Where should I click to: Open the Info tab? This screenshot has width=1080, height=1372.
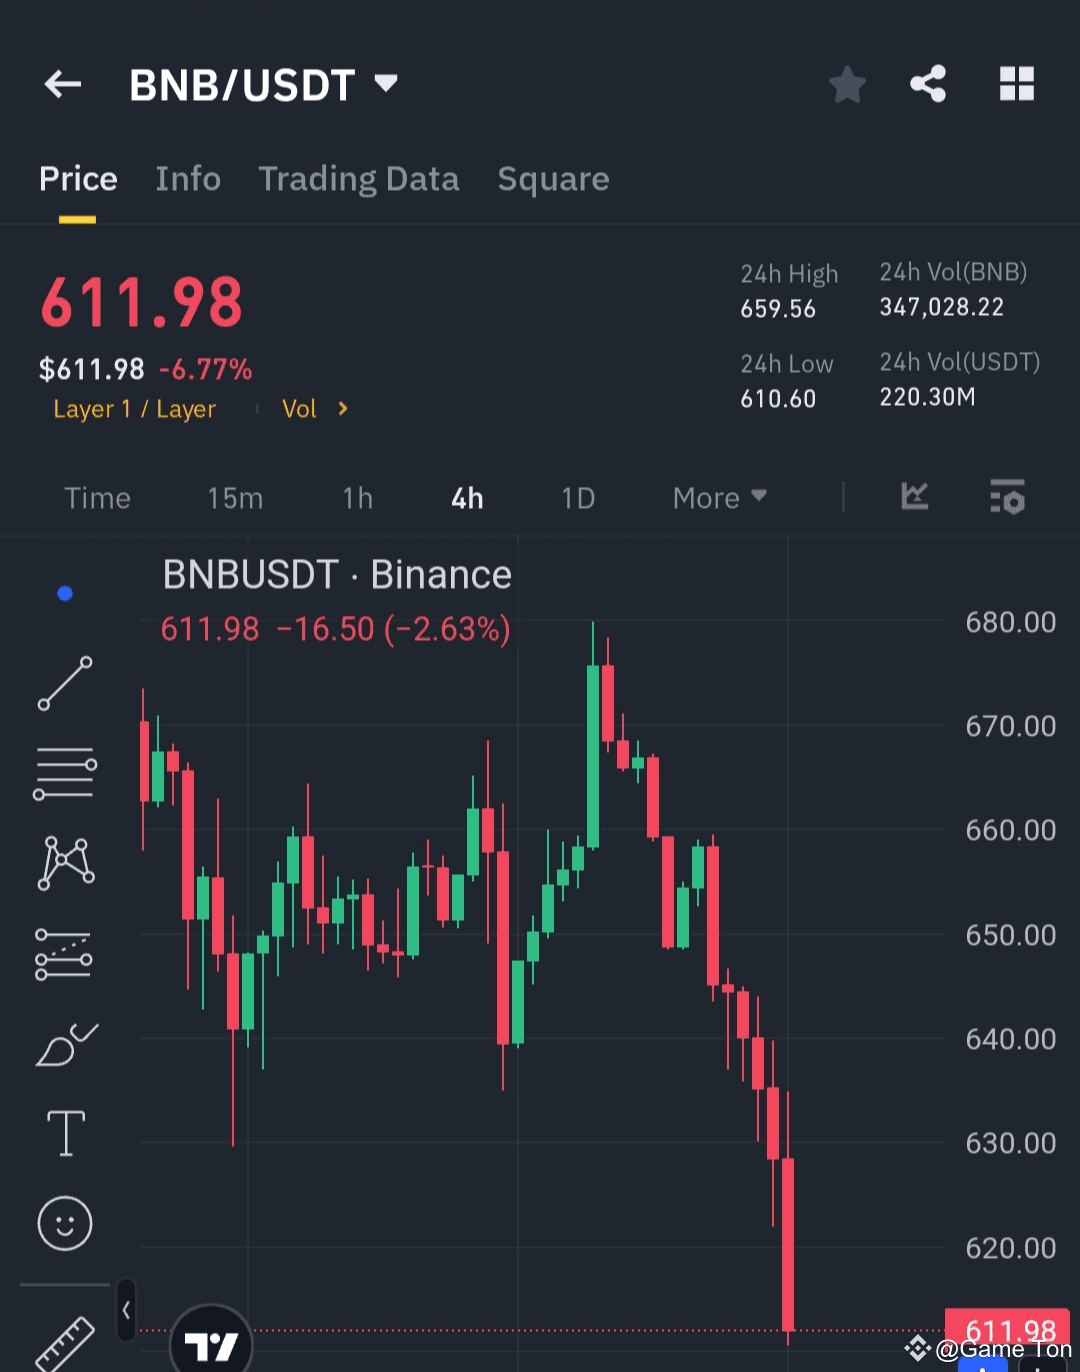point(188,179)
